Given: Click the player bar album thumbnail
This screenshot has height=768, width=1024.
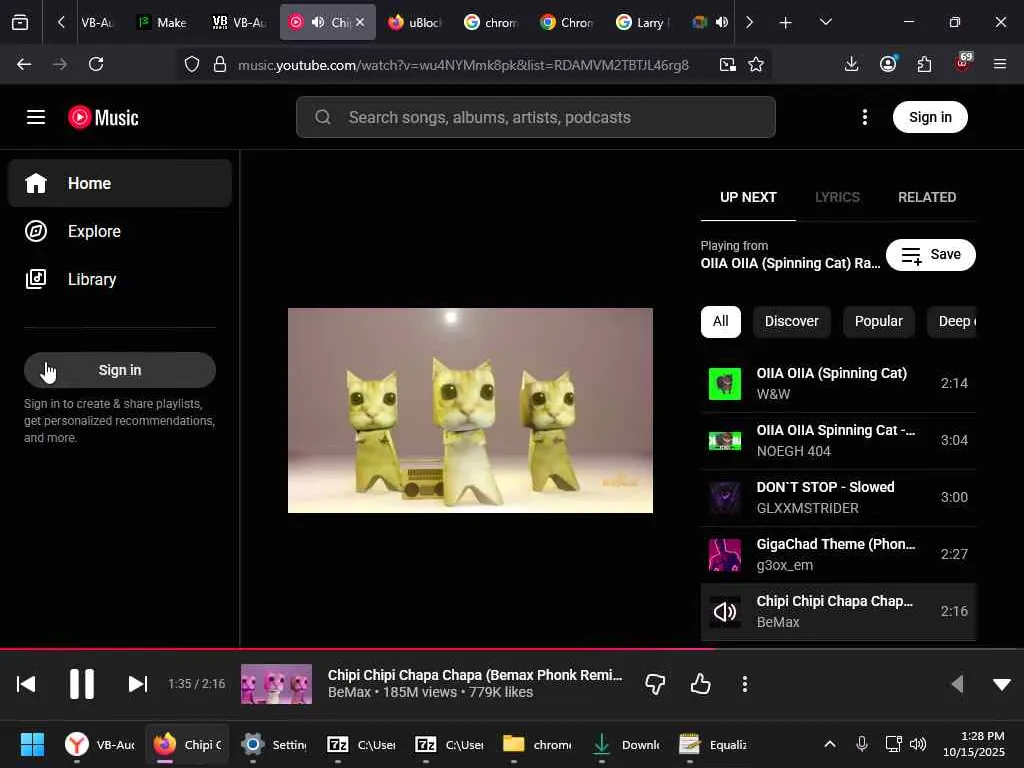Looking at the screenshot, I should tap(276, 684).
